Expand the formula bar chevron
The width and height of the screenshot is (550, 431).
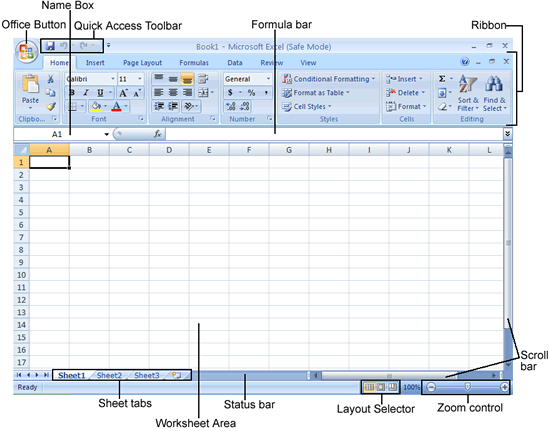(508, 134)
